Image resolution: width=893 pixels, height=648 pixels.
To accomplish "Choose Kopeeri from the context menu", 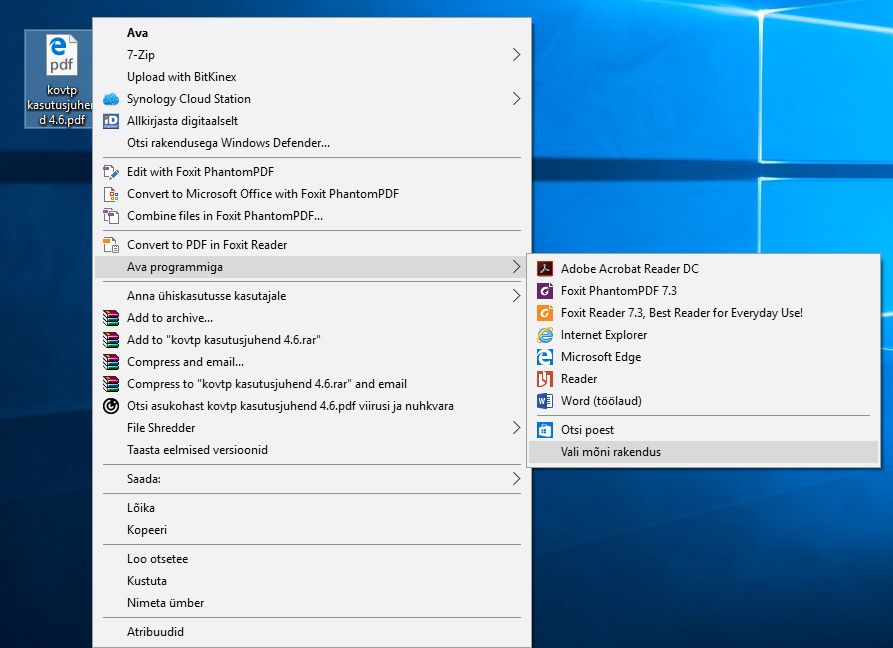I will (x=312, y=530).
